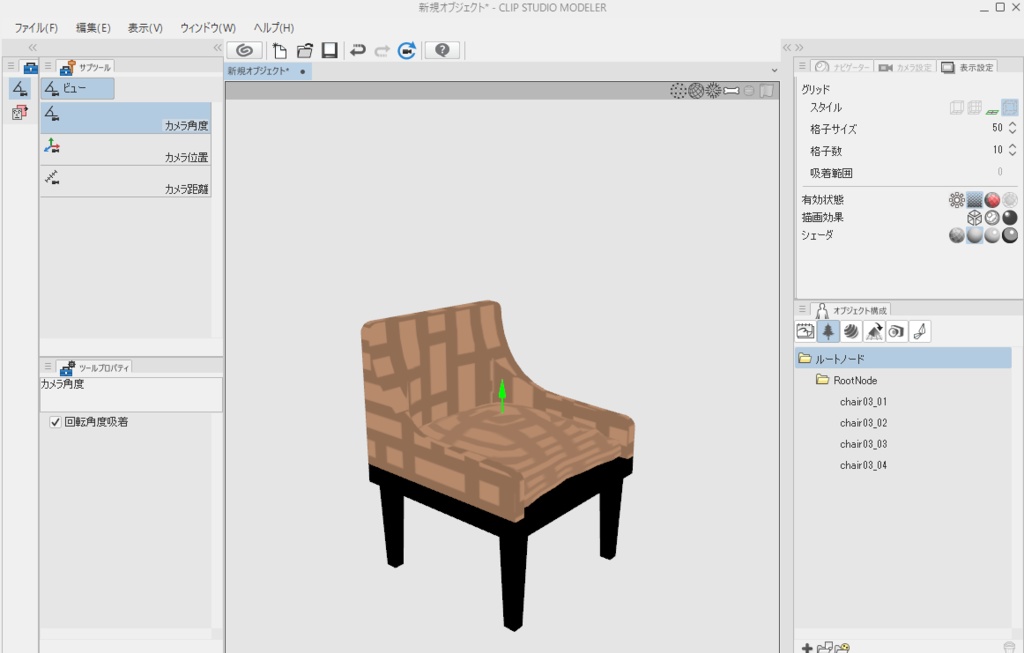Screen dimensions: 1024x653
Task: Open the movable parts pen icon
Action: coord(920,332)
